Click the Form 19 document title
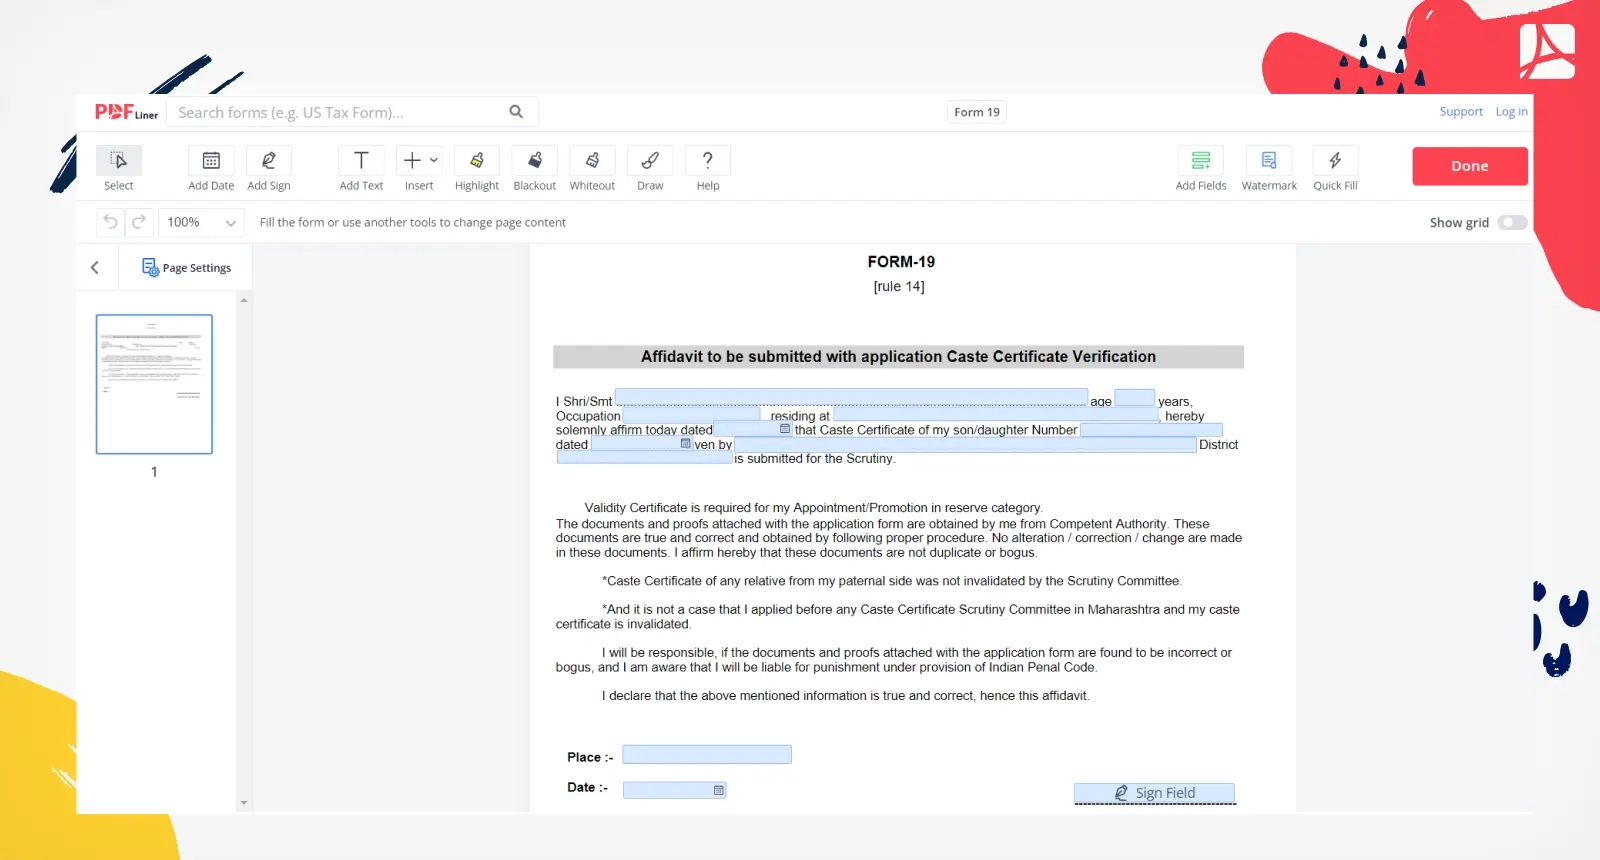 [977, 112]
